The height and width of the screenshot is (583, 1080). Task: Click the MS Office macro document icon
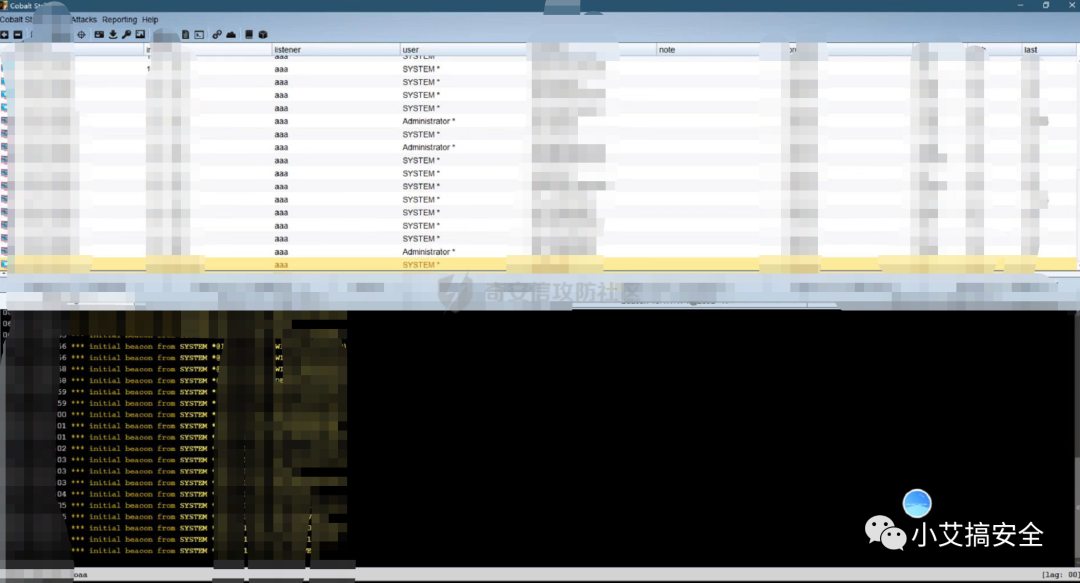[185, 34]
